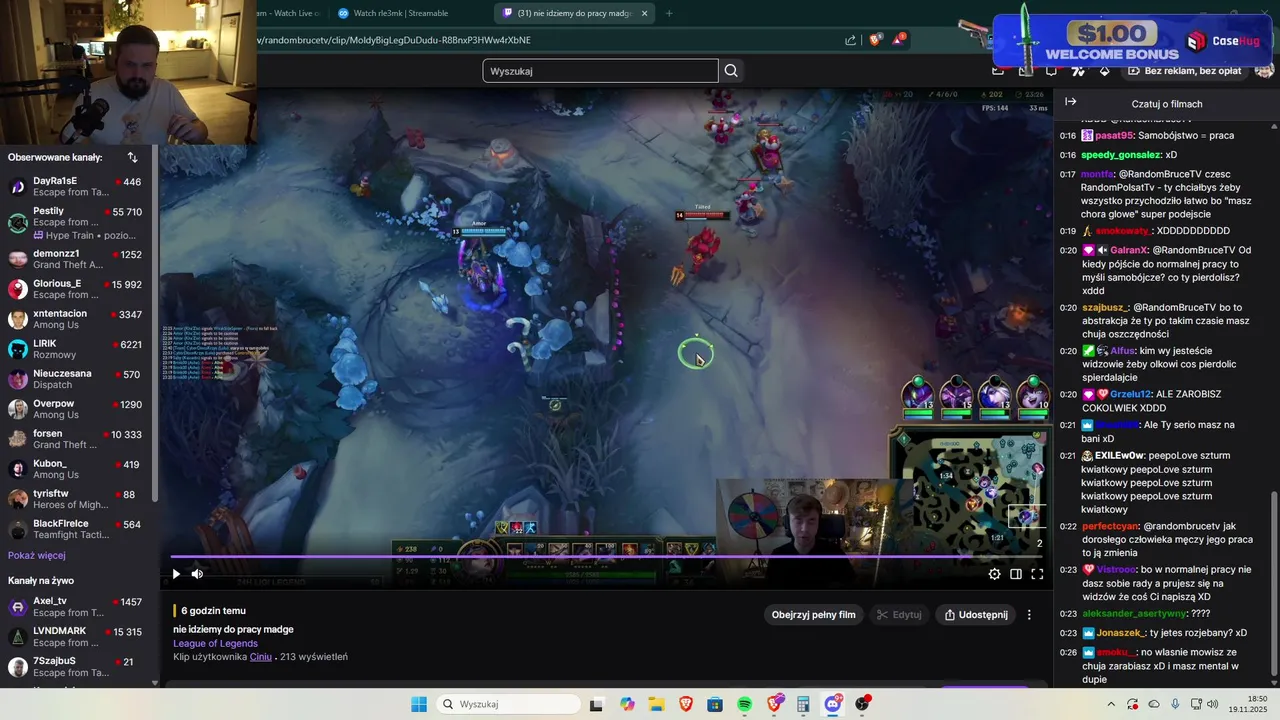Open the clip three-dot options menu
This screenshot has width=1280, height=720.
pyautogui.click(x=1029, y=615)
